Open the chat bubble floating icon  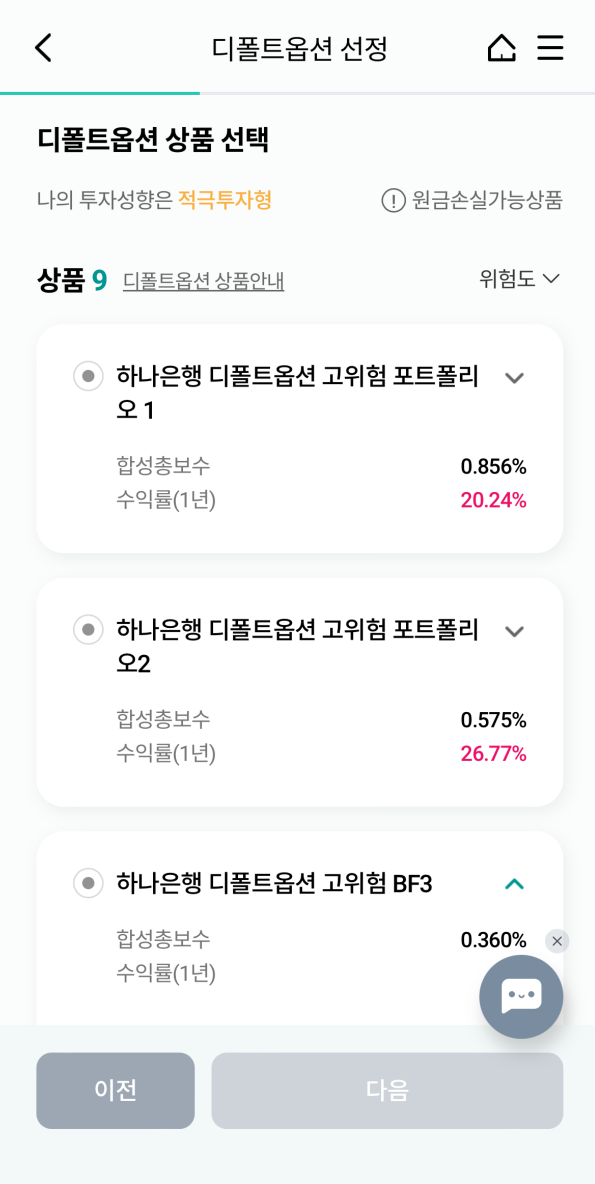(x=521, y=996)
